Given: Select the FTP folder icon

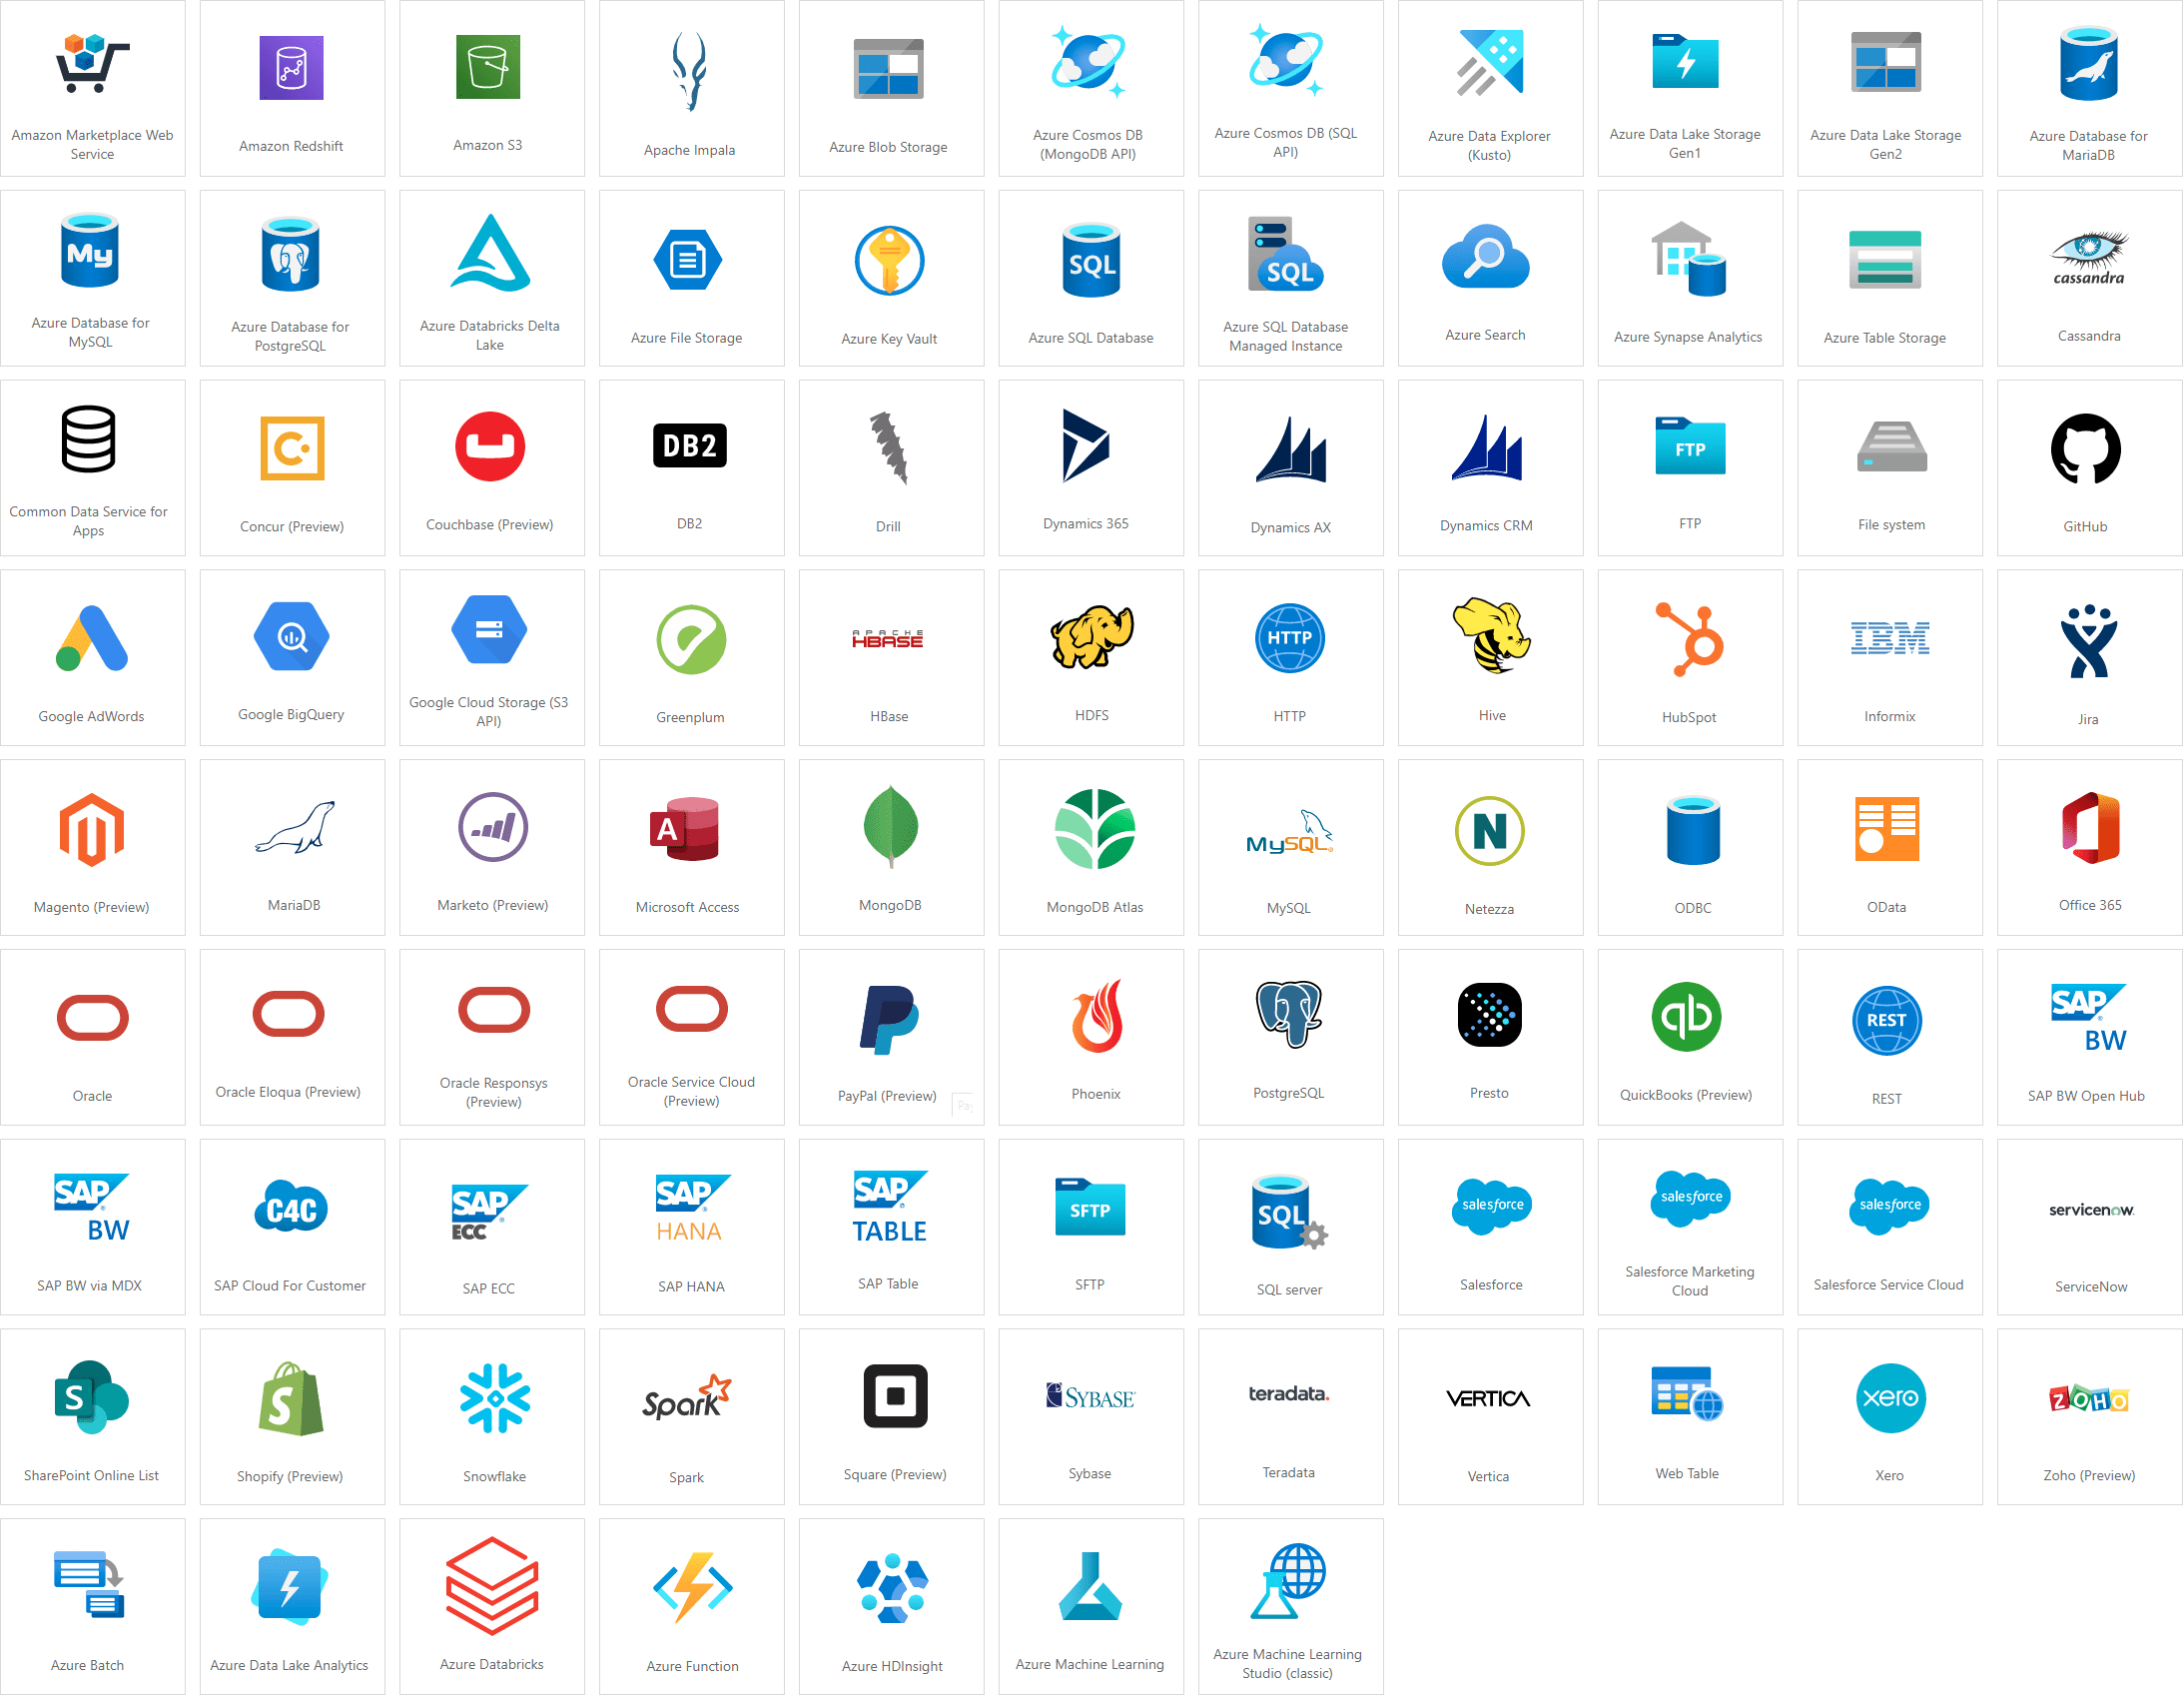Looking at the screenshot, I should tap(1690, 446).
